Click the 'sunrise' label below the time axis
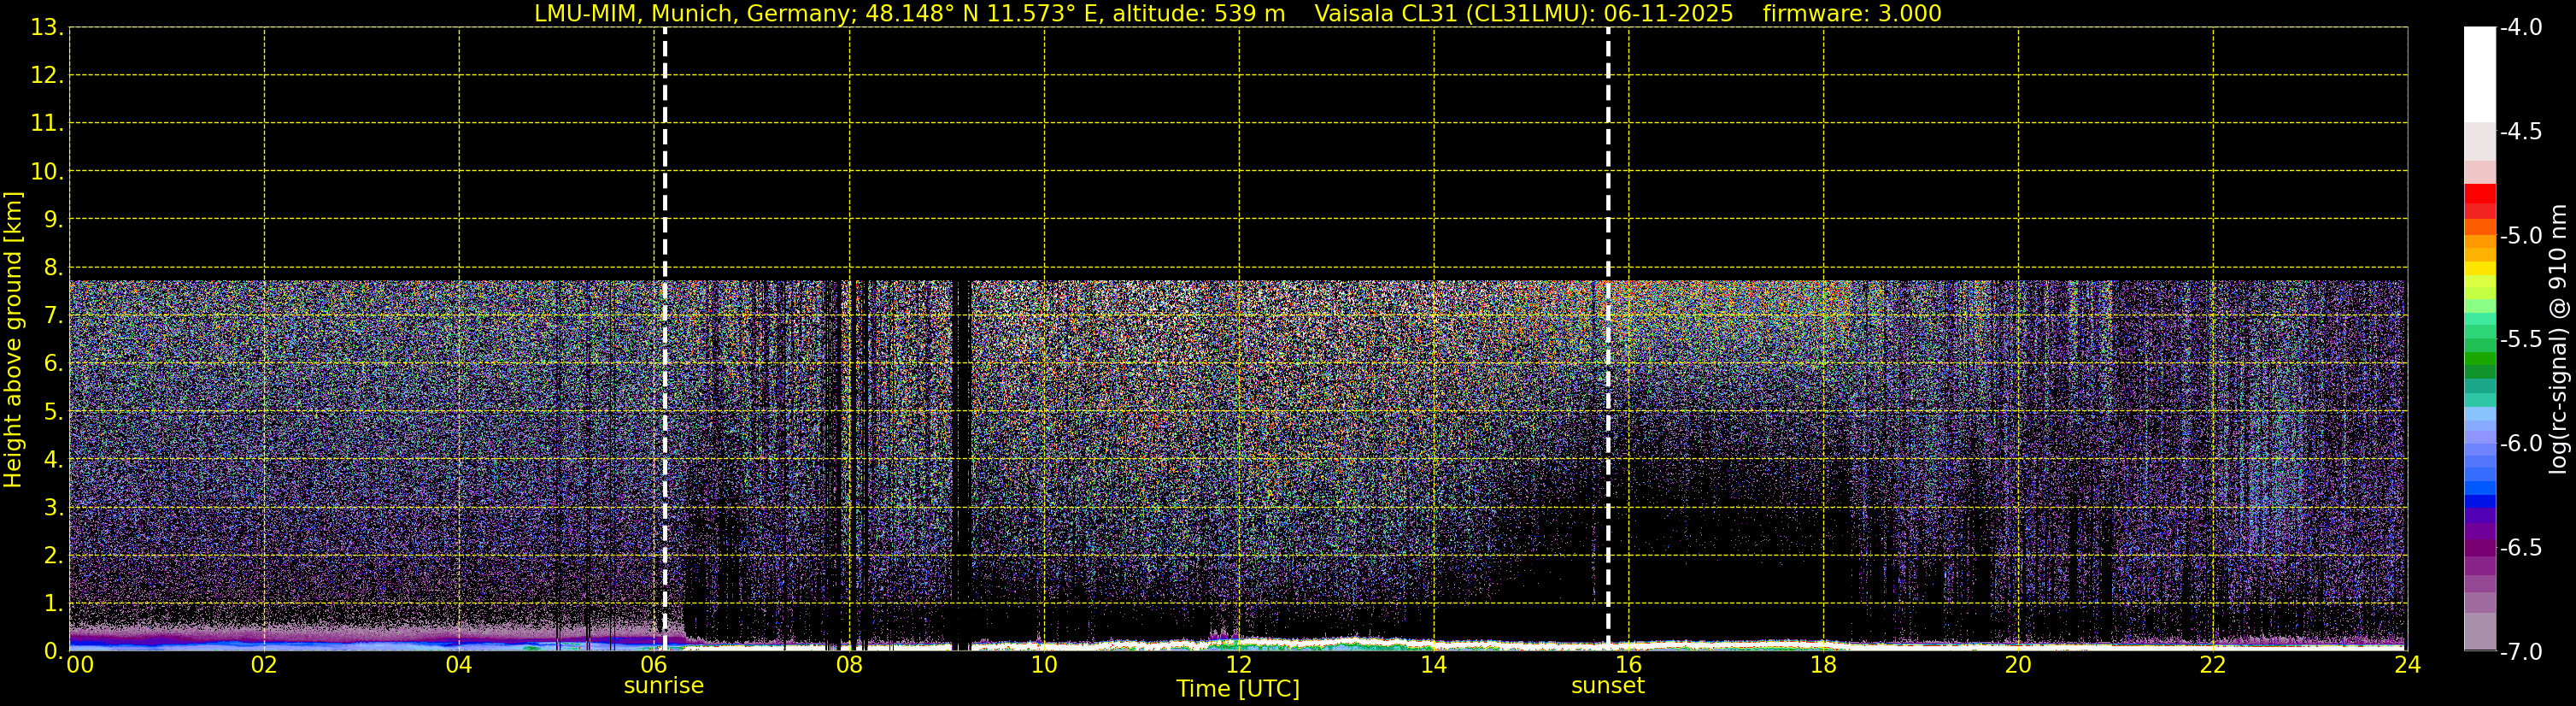The width and height of the screenshot is (2576, 706). pyautogui.click(x=663, y=686)
